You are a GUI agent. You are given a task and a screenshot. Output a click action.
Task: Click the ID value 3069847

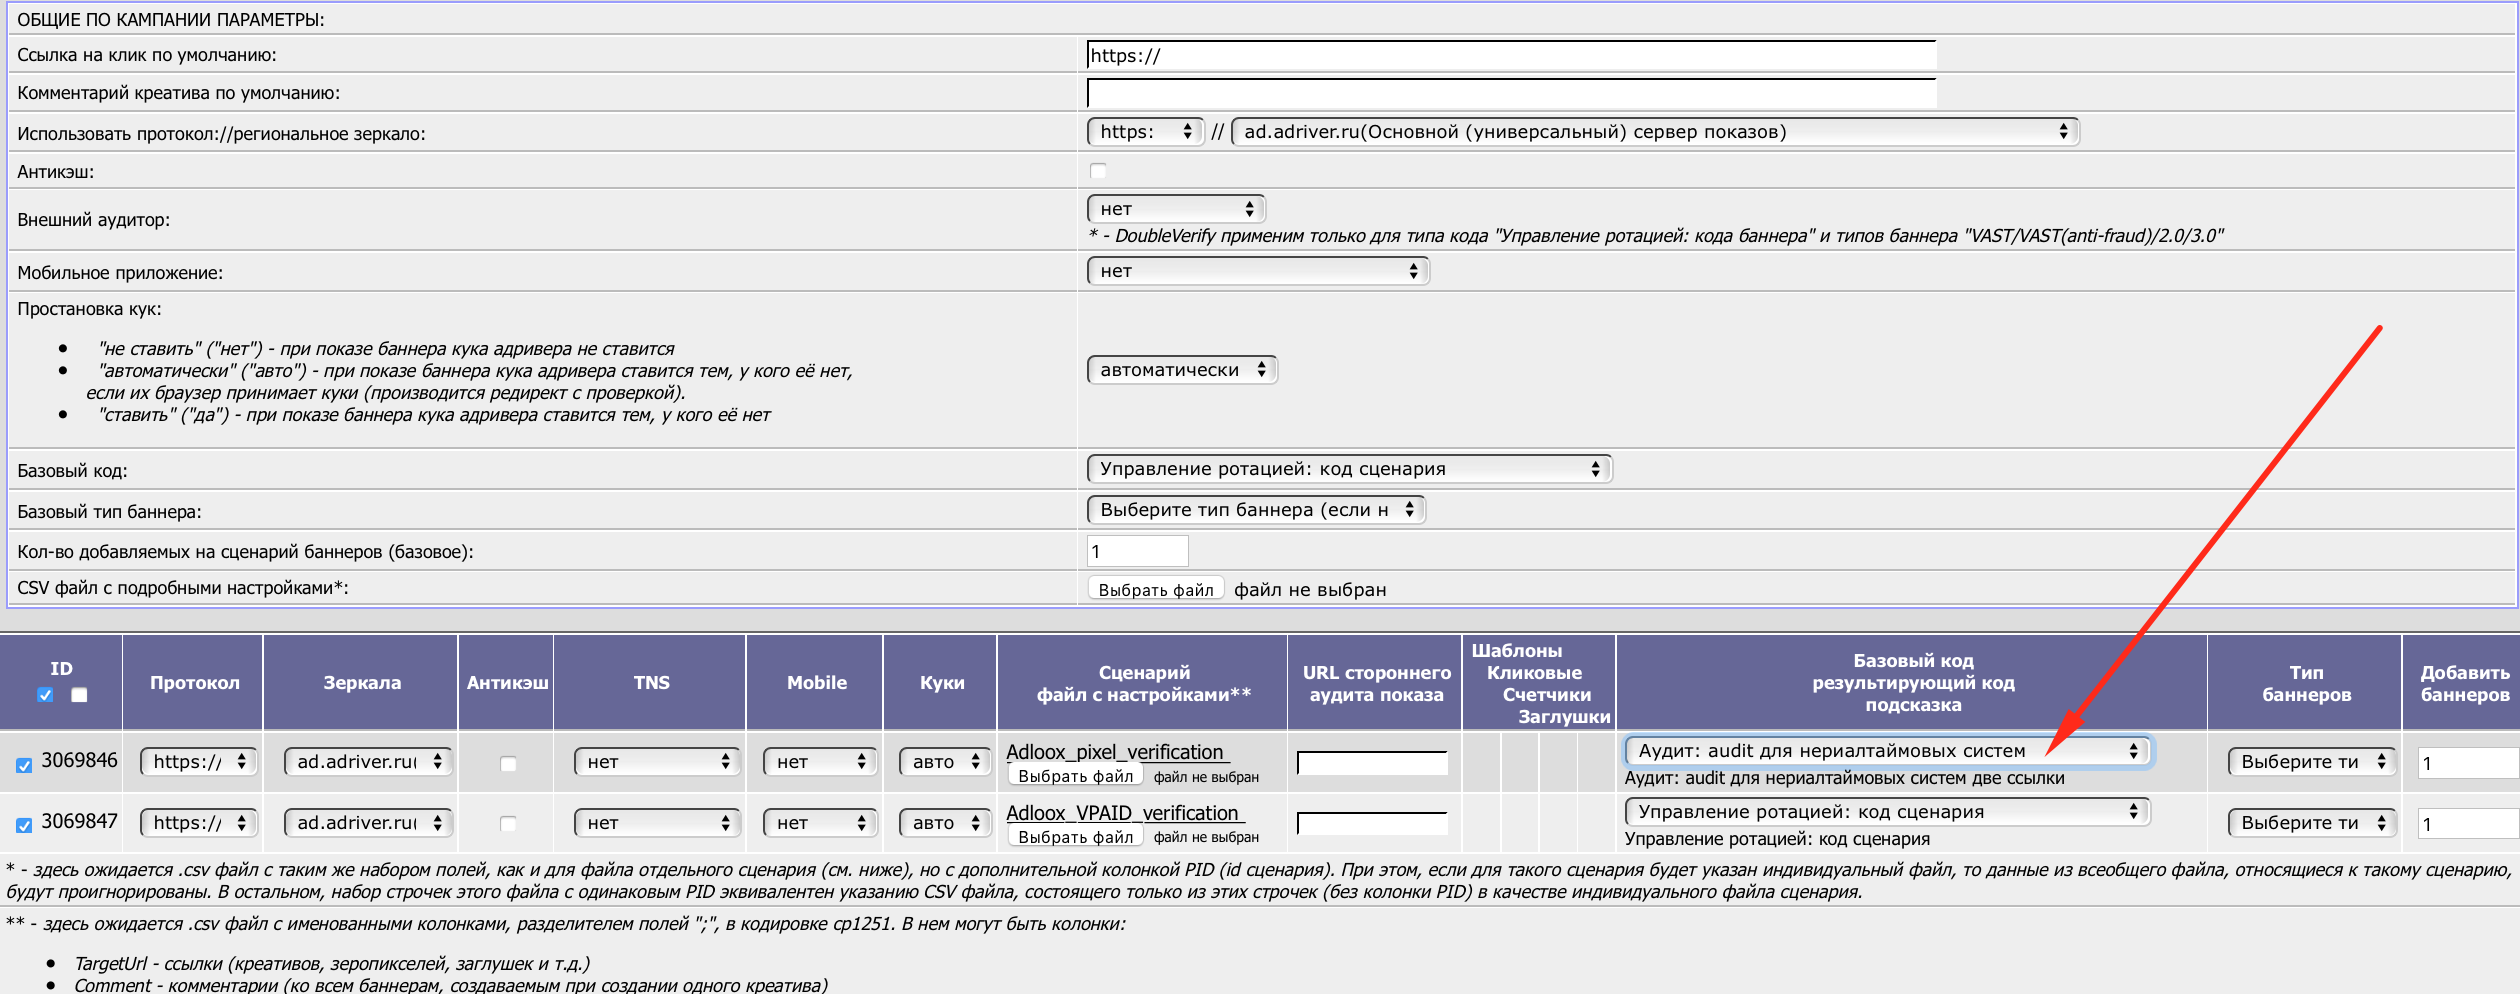pyautogui.click(x=79, y=822)
